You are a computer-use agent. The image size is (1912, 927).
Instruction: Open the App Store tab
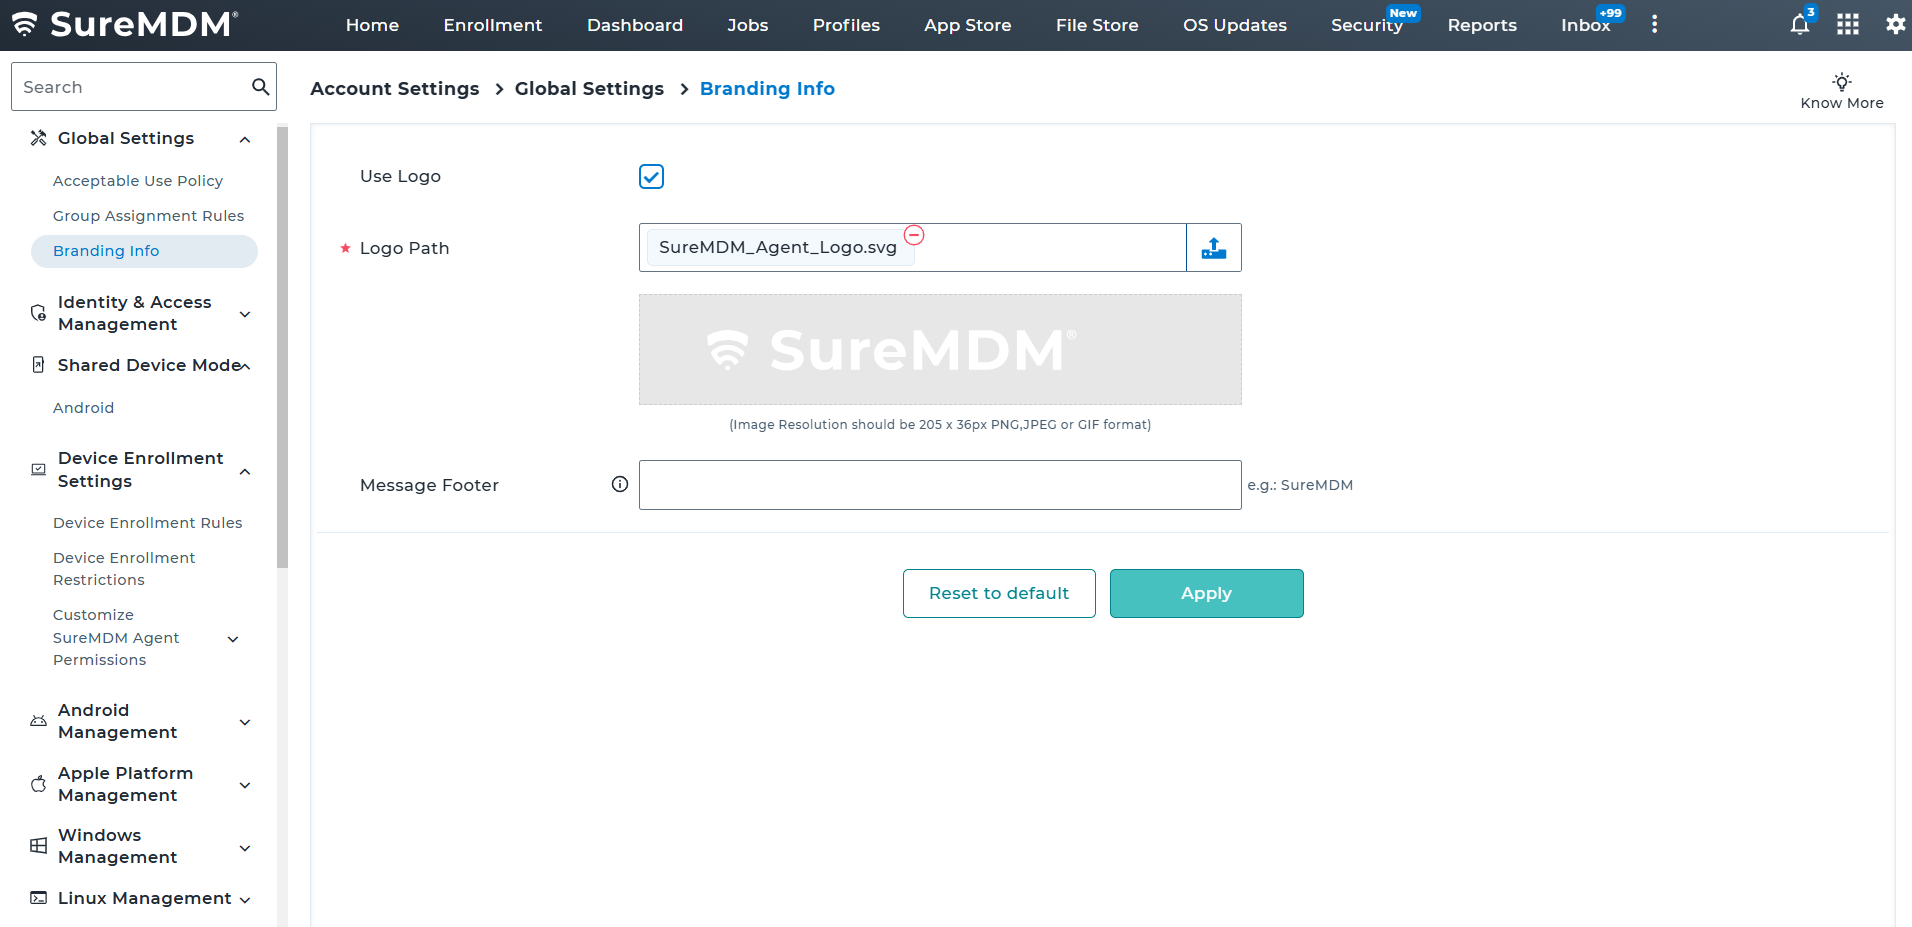click(x=968, y=25)
